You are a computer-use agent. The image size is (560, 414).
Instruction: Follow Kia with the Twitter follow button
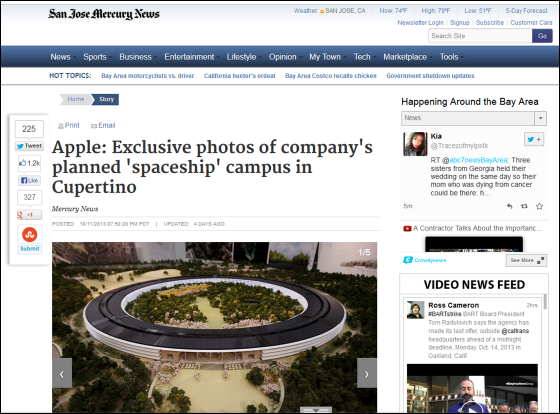pos(534,139)
